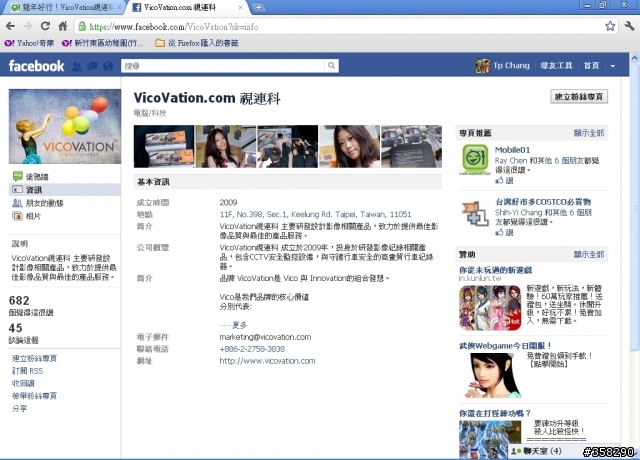Click the secure lock icon in address bar
640x460 pixels.
point(82,27)
